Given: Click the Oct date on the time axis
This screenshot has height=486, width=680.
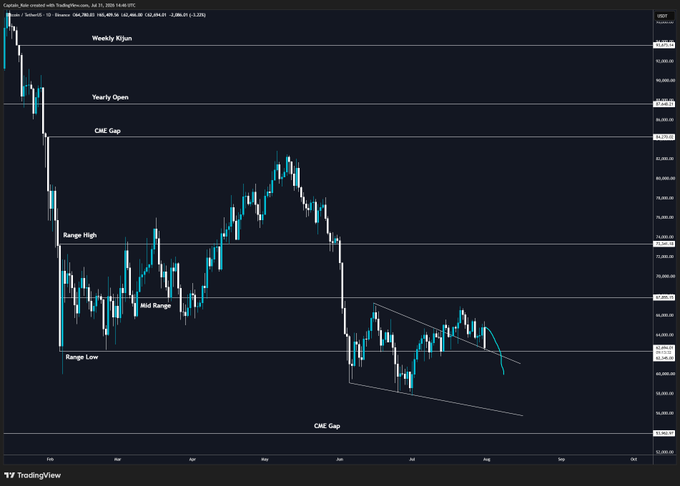Looking at the screenshot, I should (634, 459).
